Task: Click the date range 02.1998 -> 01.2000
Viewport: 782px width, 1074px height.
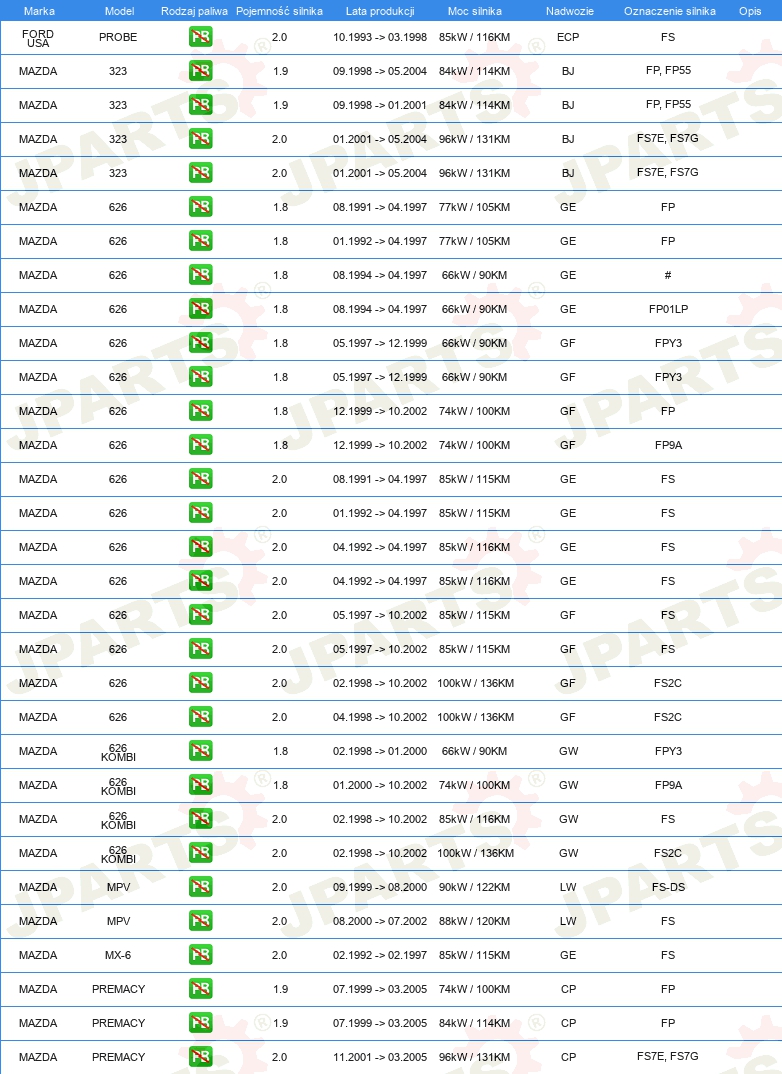Action: pyautogui.click(x=380, y=751)
